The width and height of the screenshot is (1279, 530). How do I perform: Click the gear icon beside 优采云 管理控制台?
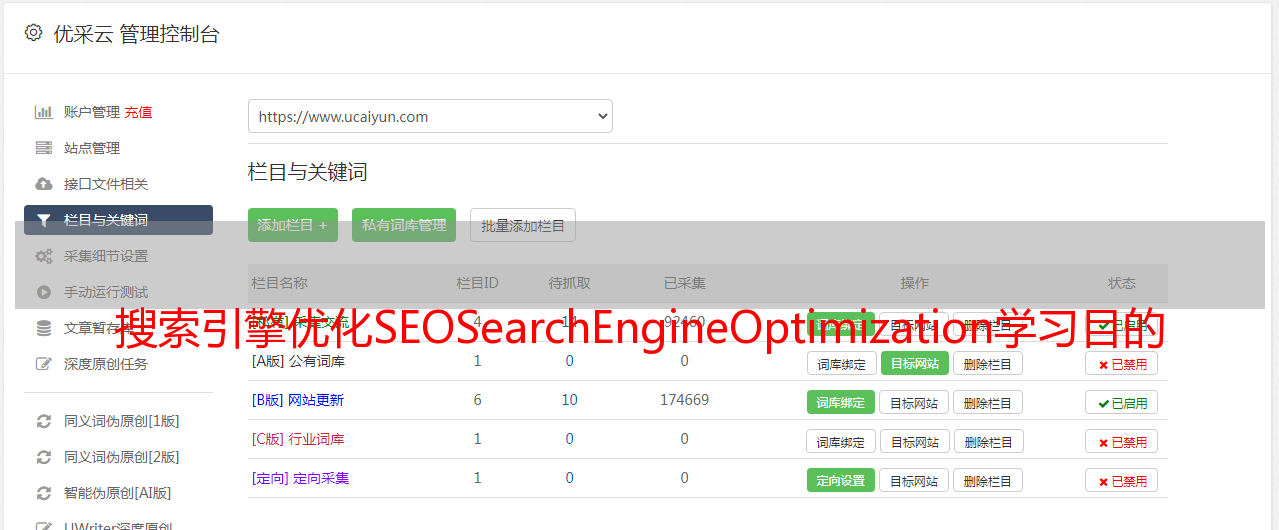pos(33,33)
